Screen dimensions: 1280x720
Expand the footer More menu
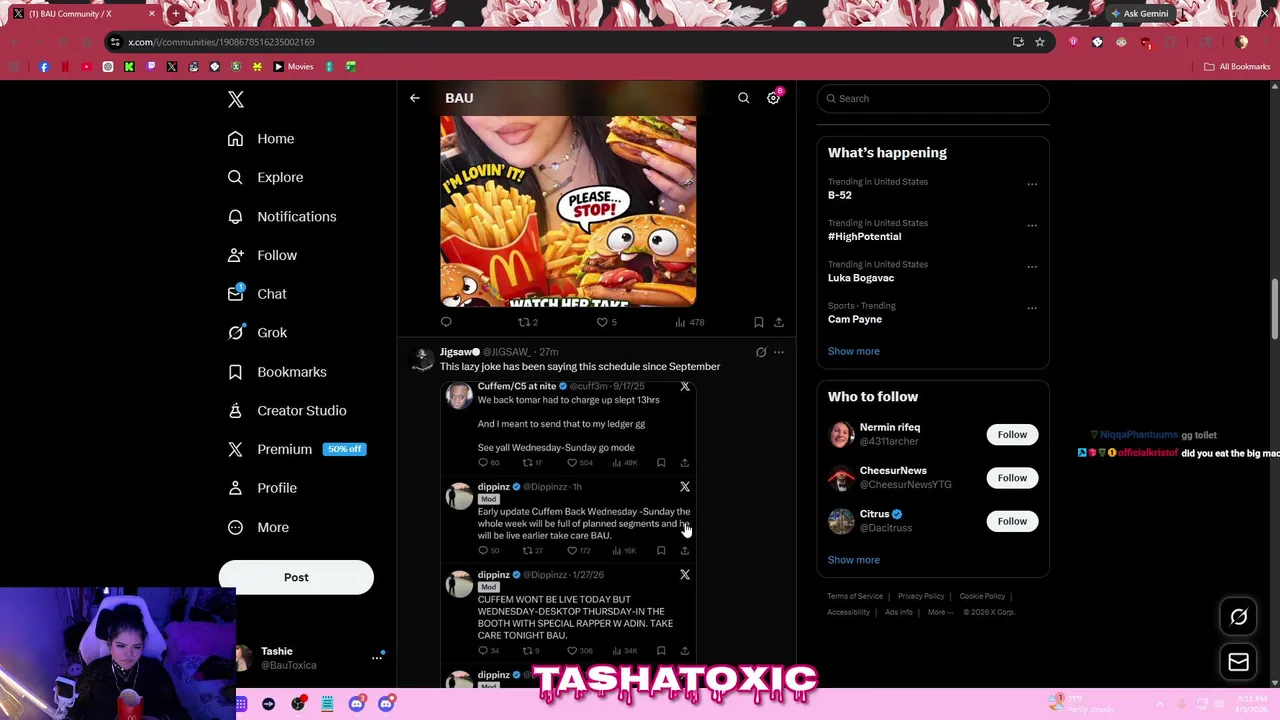click(940, 612)
